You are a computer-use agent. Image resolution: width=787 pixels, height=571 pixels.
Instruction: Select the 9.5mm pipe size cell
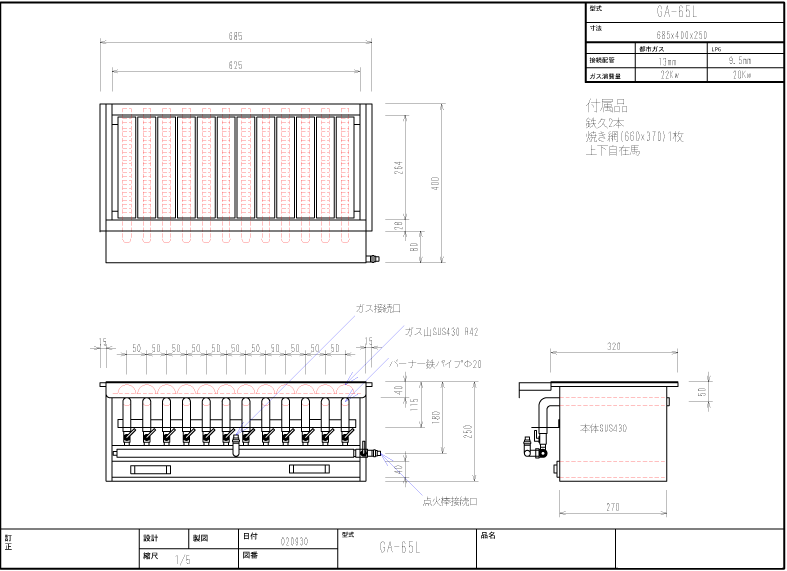tap(741, 61)
